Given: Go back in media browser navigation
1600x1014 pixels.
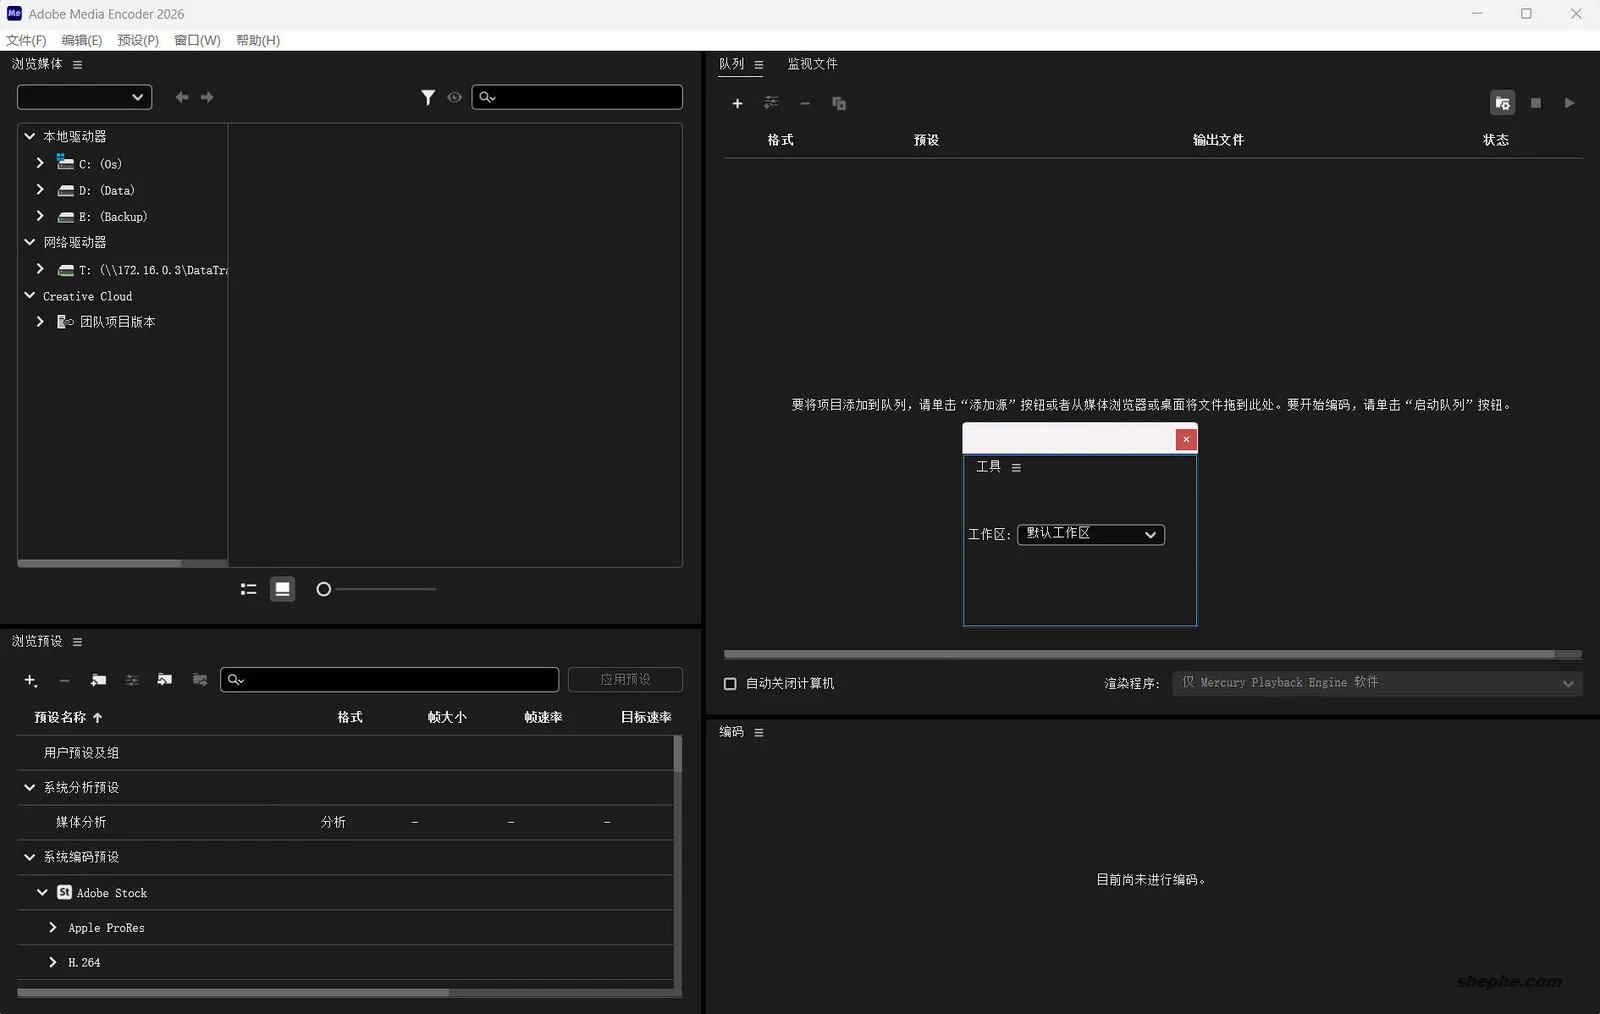Looking at the screenshot, I should tap(182, 97).
